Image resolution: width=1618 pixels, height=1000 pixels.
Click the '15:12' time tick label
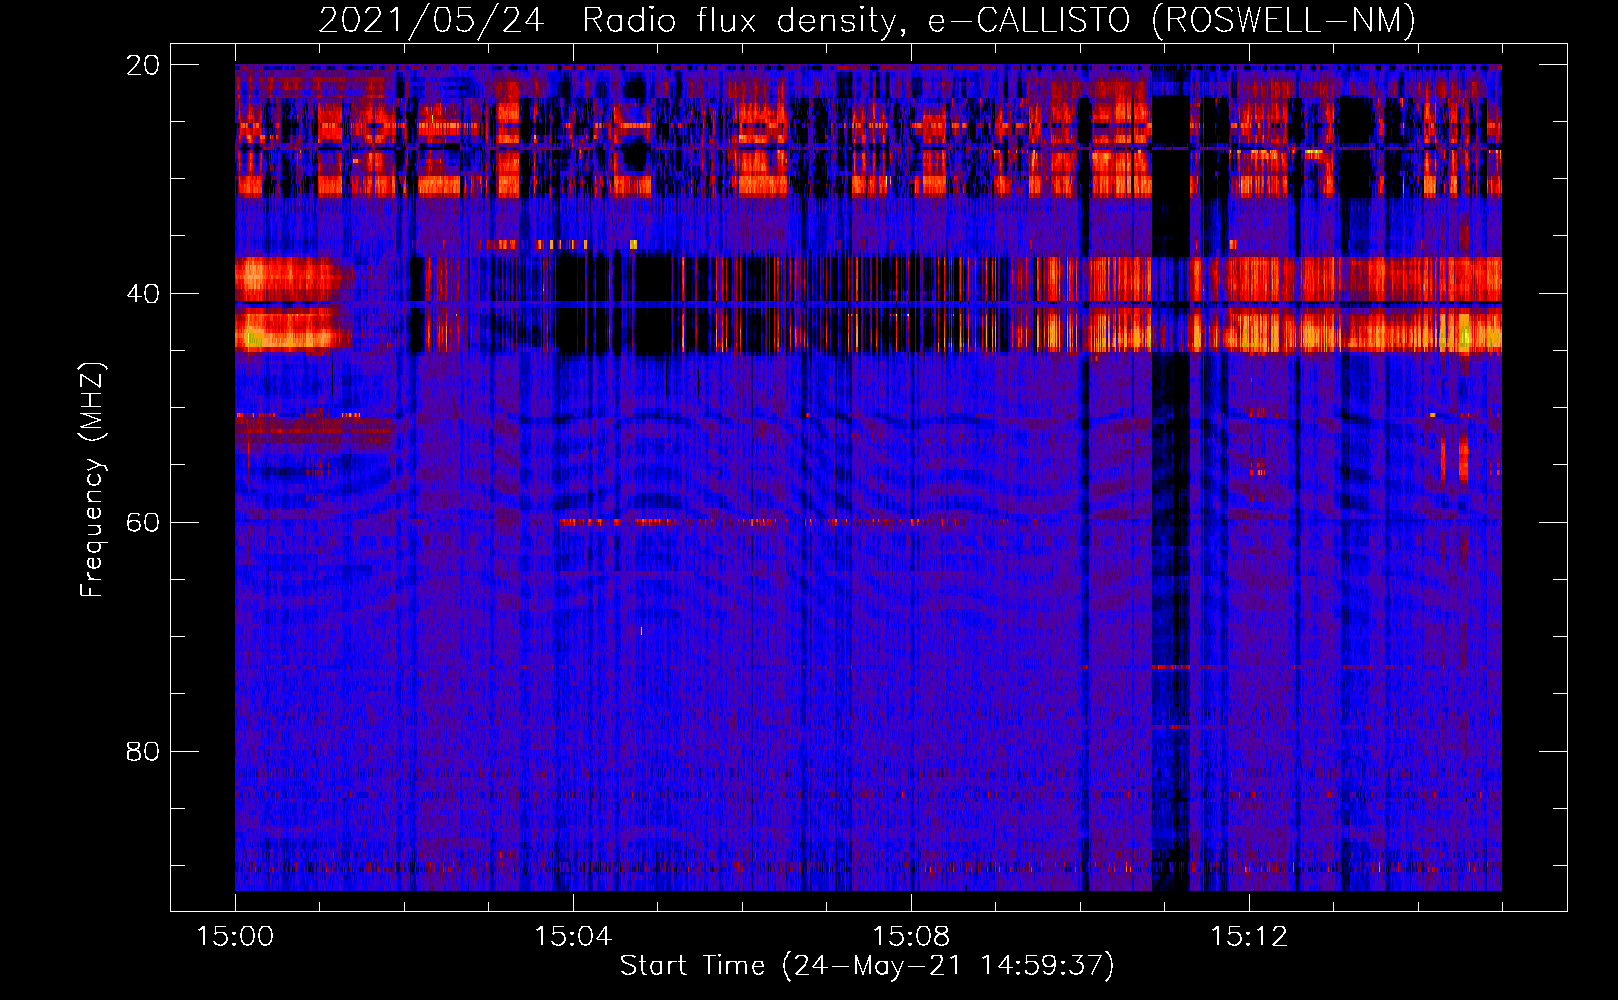coord(1249,937)
